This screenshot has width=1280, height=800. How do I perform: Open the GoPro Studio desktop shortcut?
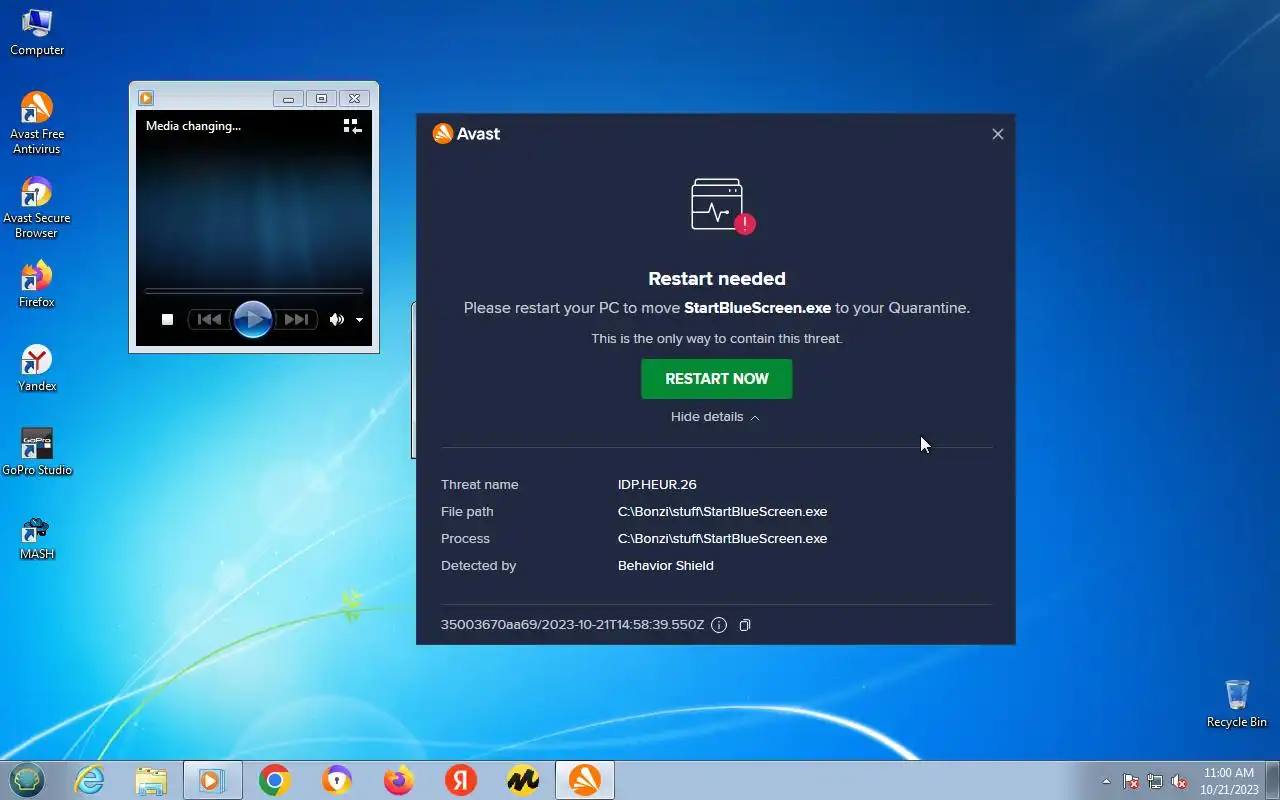(37, 452)
